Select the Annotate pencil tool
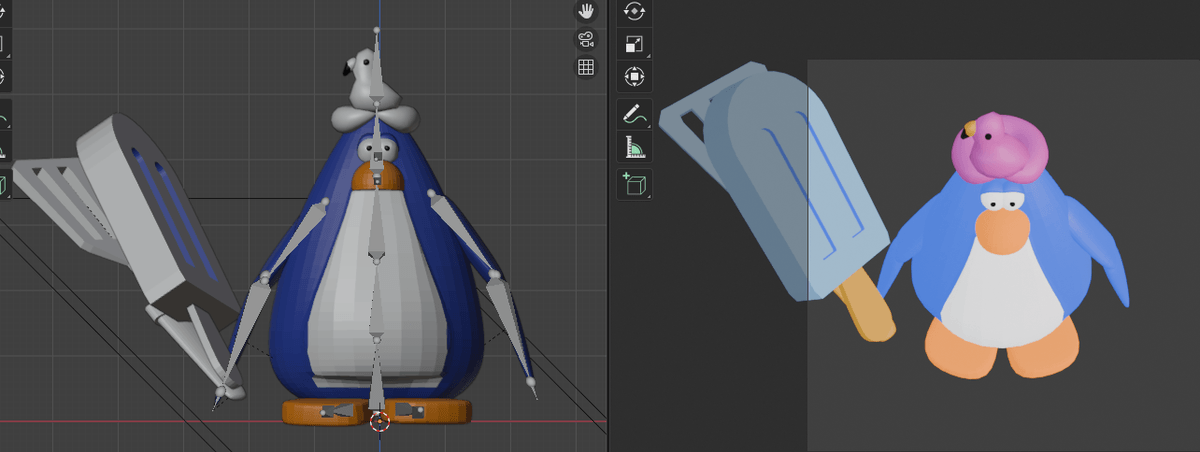The height and width of the screenshot is (452, 1200). pyautogui.click(x=635, y=115)
